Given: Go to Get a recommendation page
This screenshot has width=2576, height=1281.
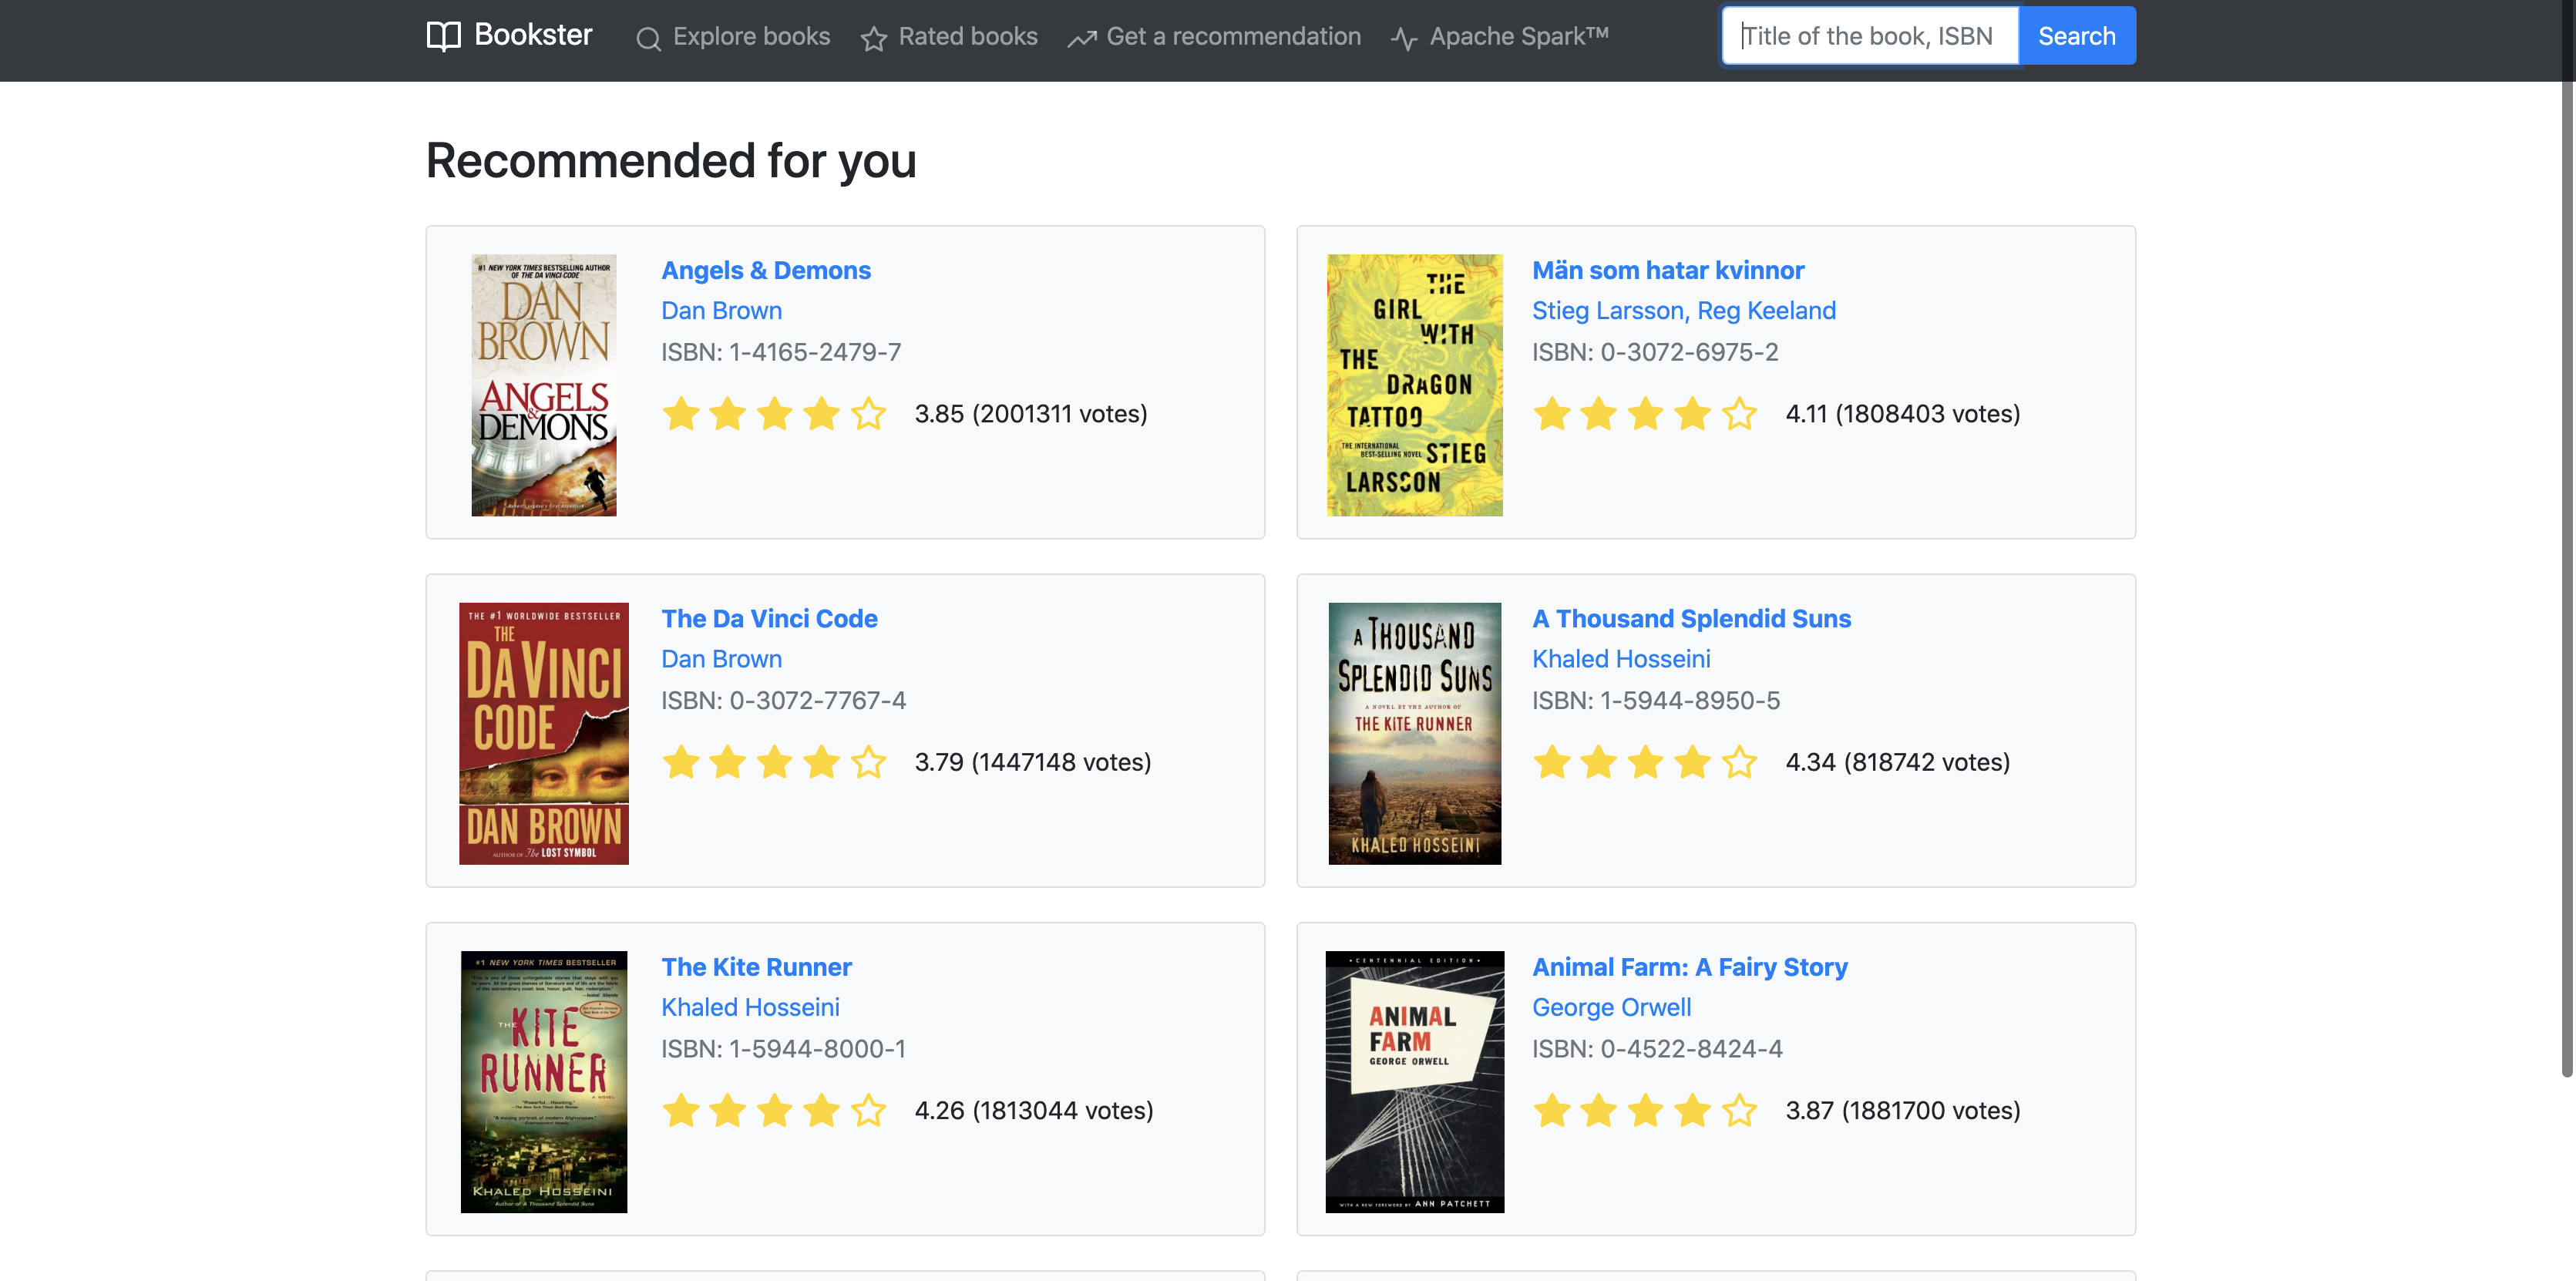Looking at the screenshot, I should (x=1232, y=36).
